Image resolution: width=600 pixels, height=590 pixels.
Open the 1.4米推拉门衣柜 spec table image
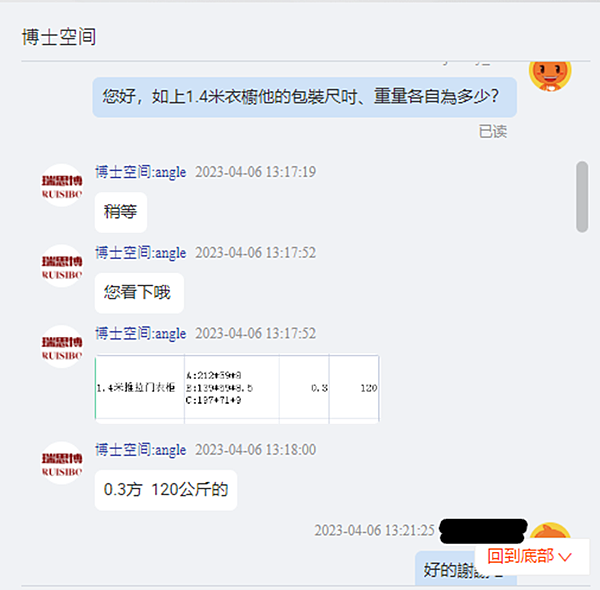click(x=237, y=389)
